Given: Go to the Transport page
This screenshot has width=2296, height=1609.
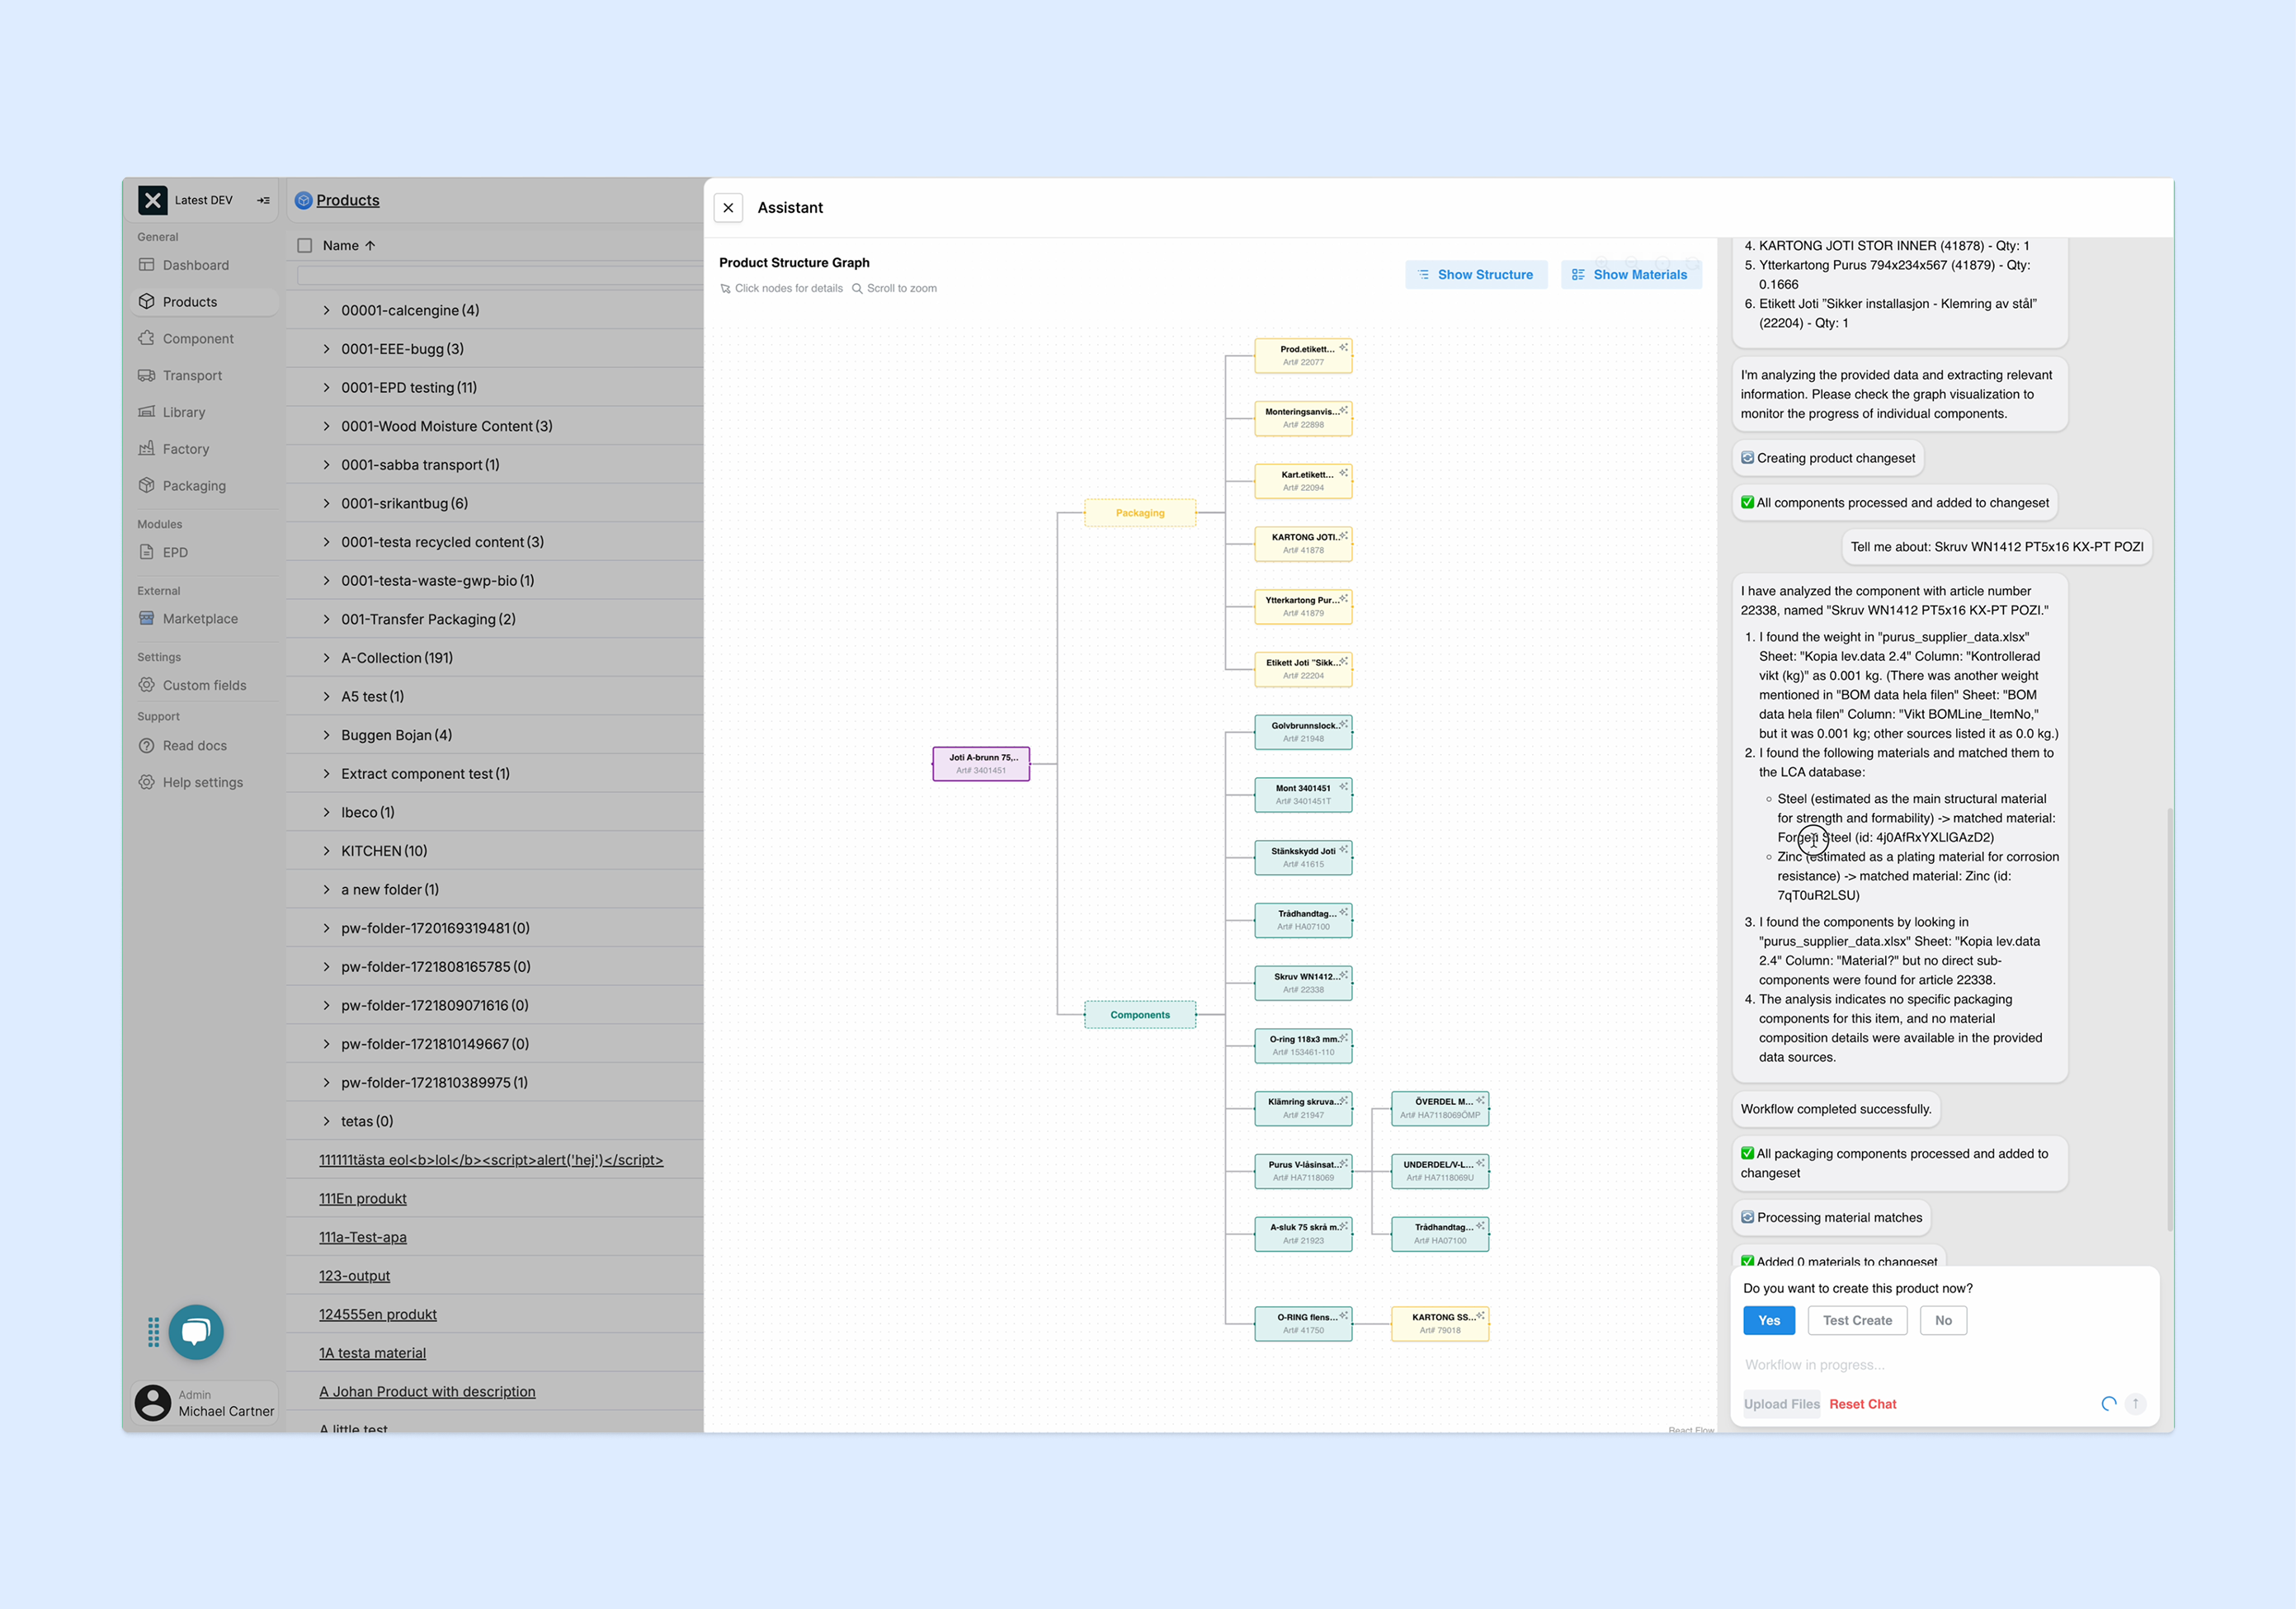Looking at the screenshot, I should pyautogui.click(x=192, y=375).
